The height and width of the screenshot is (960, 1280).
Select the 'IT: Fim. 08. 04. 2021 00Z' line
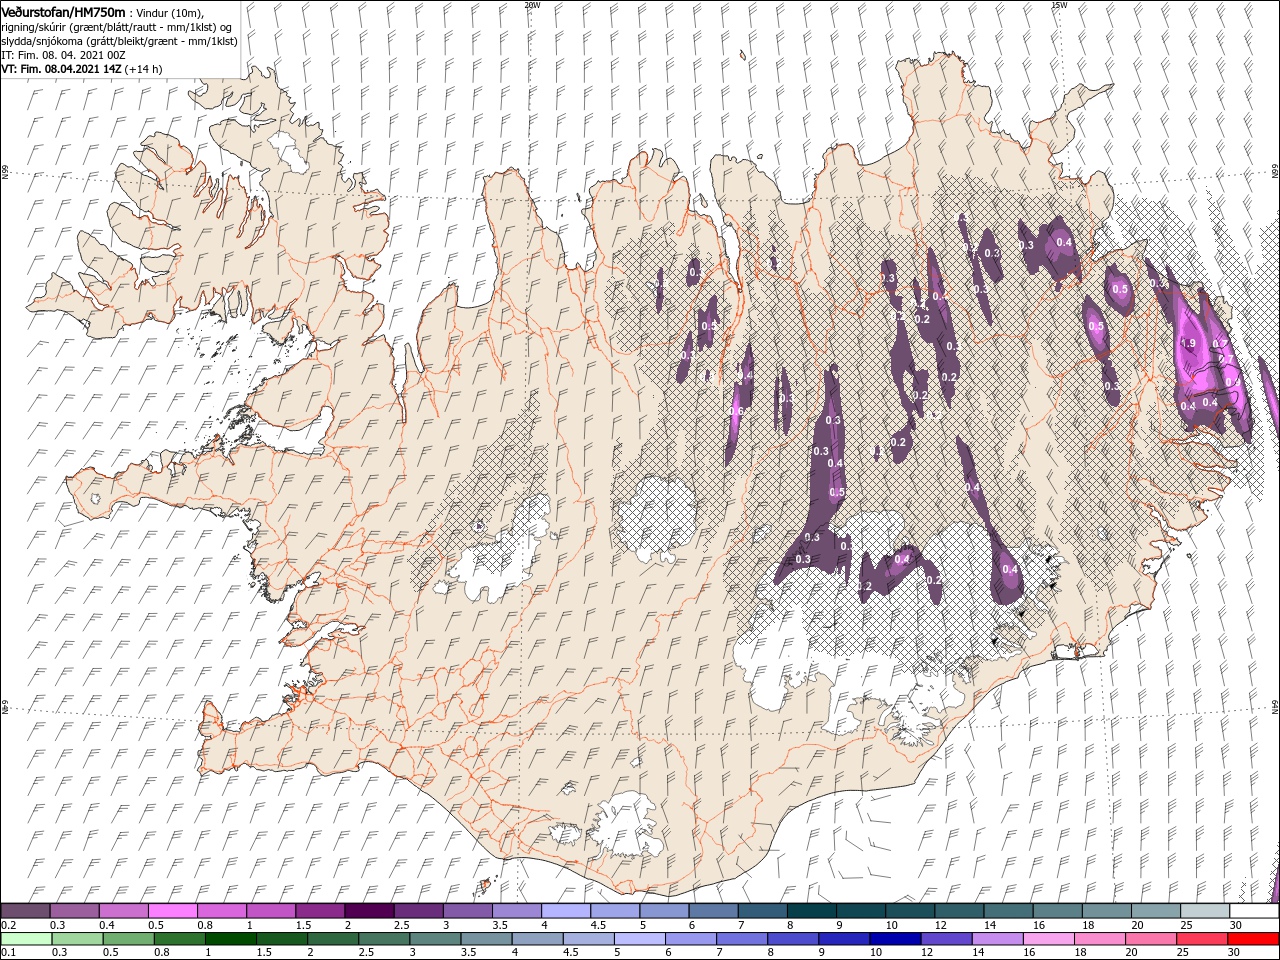click(x=63, y=55)
